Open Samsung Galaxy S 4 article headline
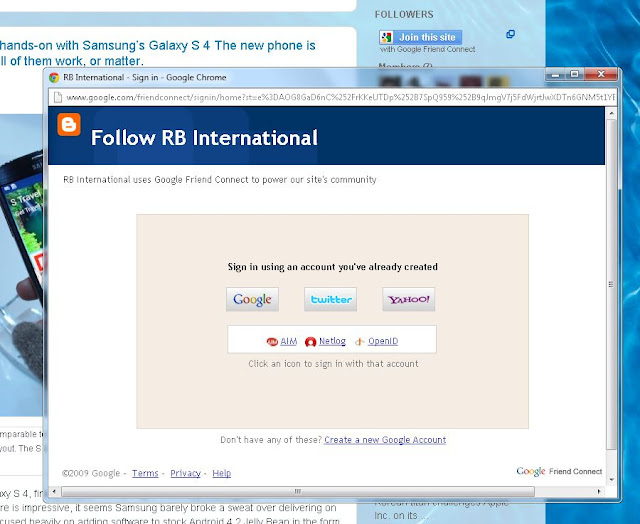Viewport: 640px width, 524px height. coord(158,53)
